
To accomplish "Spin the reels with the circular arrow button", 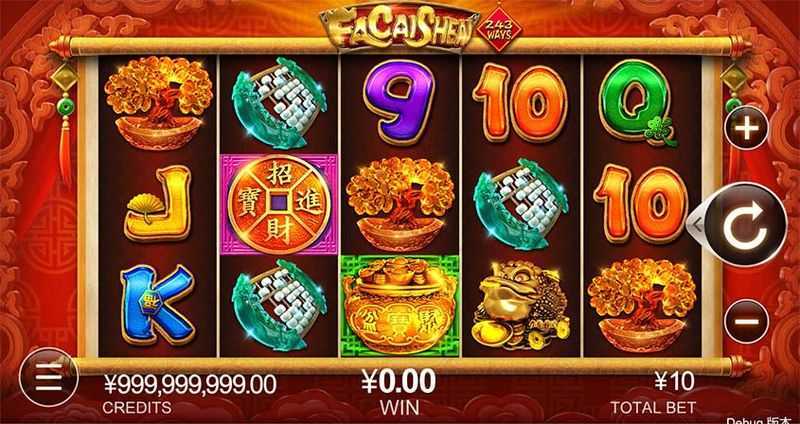I will coord(745,225).
